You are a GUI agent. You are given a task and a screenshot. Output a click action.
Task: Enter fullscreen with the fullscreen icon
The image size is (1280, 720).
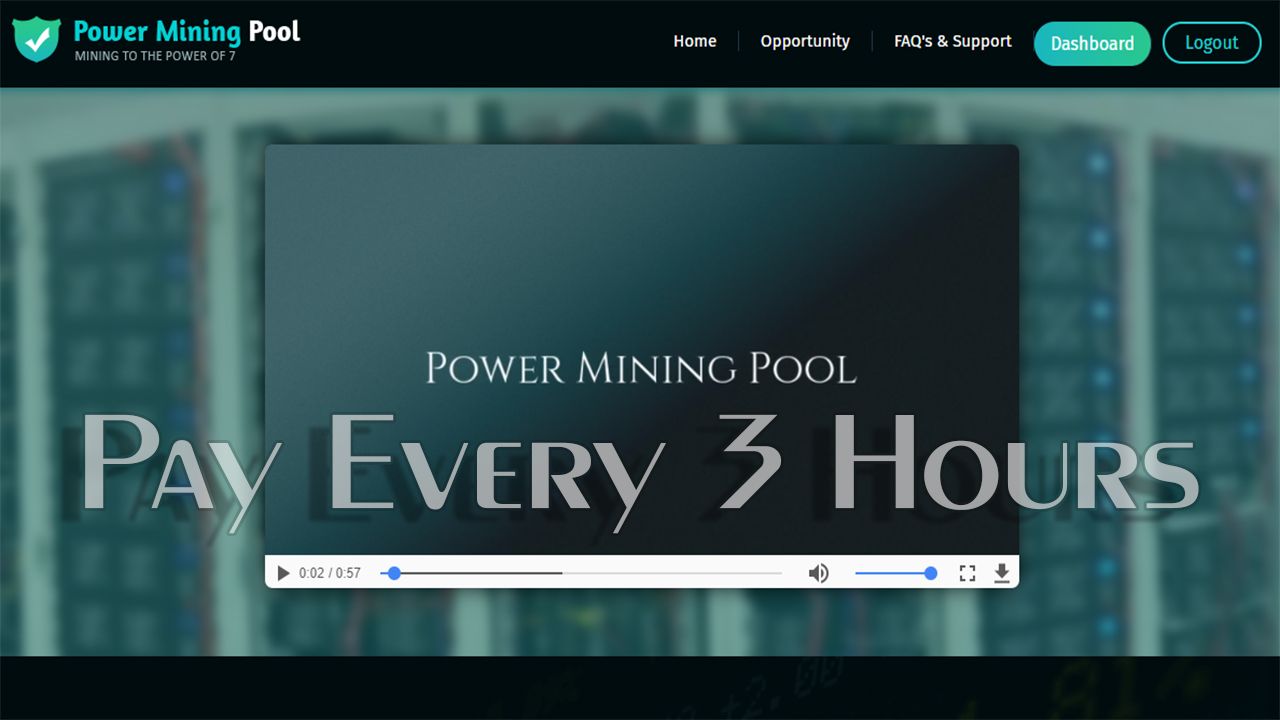point(967,573)
